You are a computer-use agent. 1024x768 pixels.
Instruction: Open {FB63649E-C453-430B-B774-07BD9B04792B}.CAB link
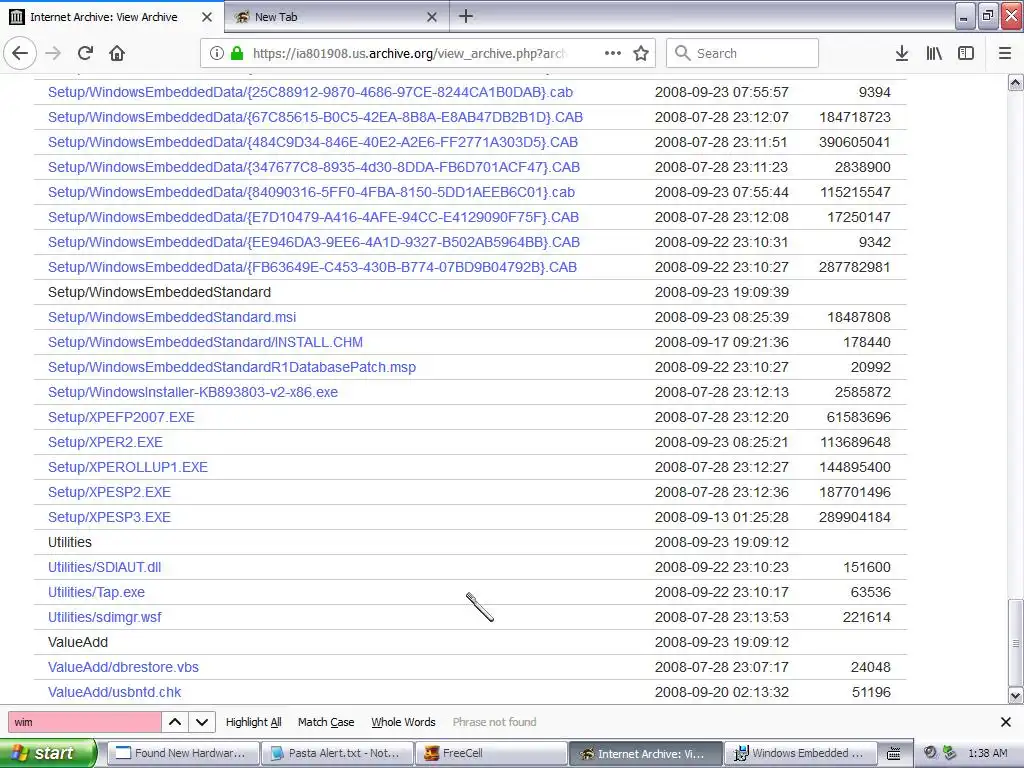tap(312, 267)
